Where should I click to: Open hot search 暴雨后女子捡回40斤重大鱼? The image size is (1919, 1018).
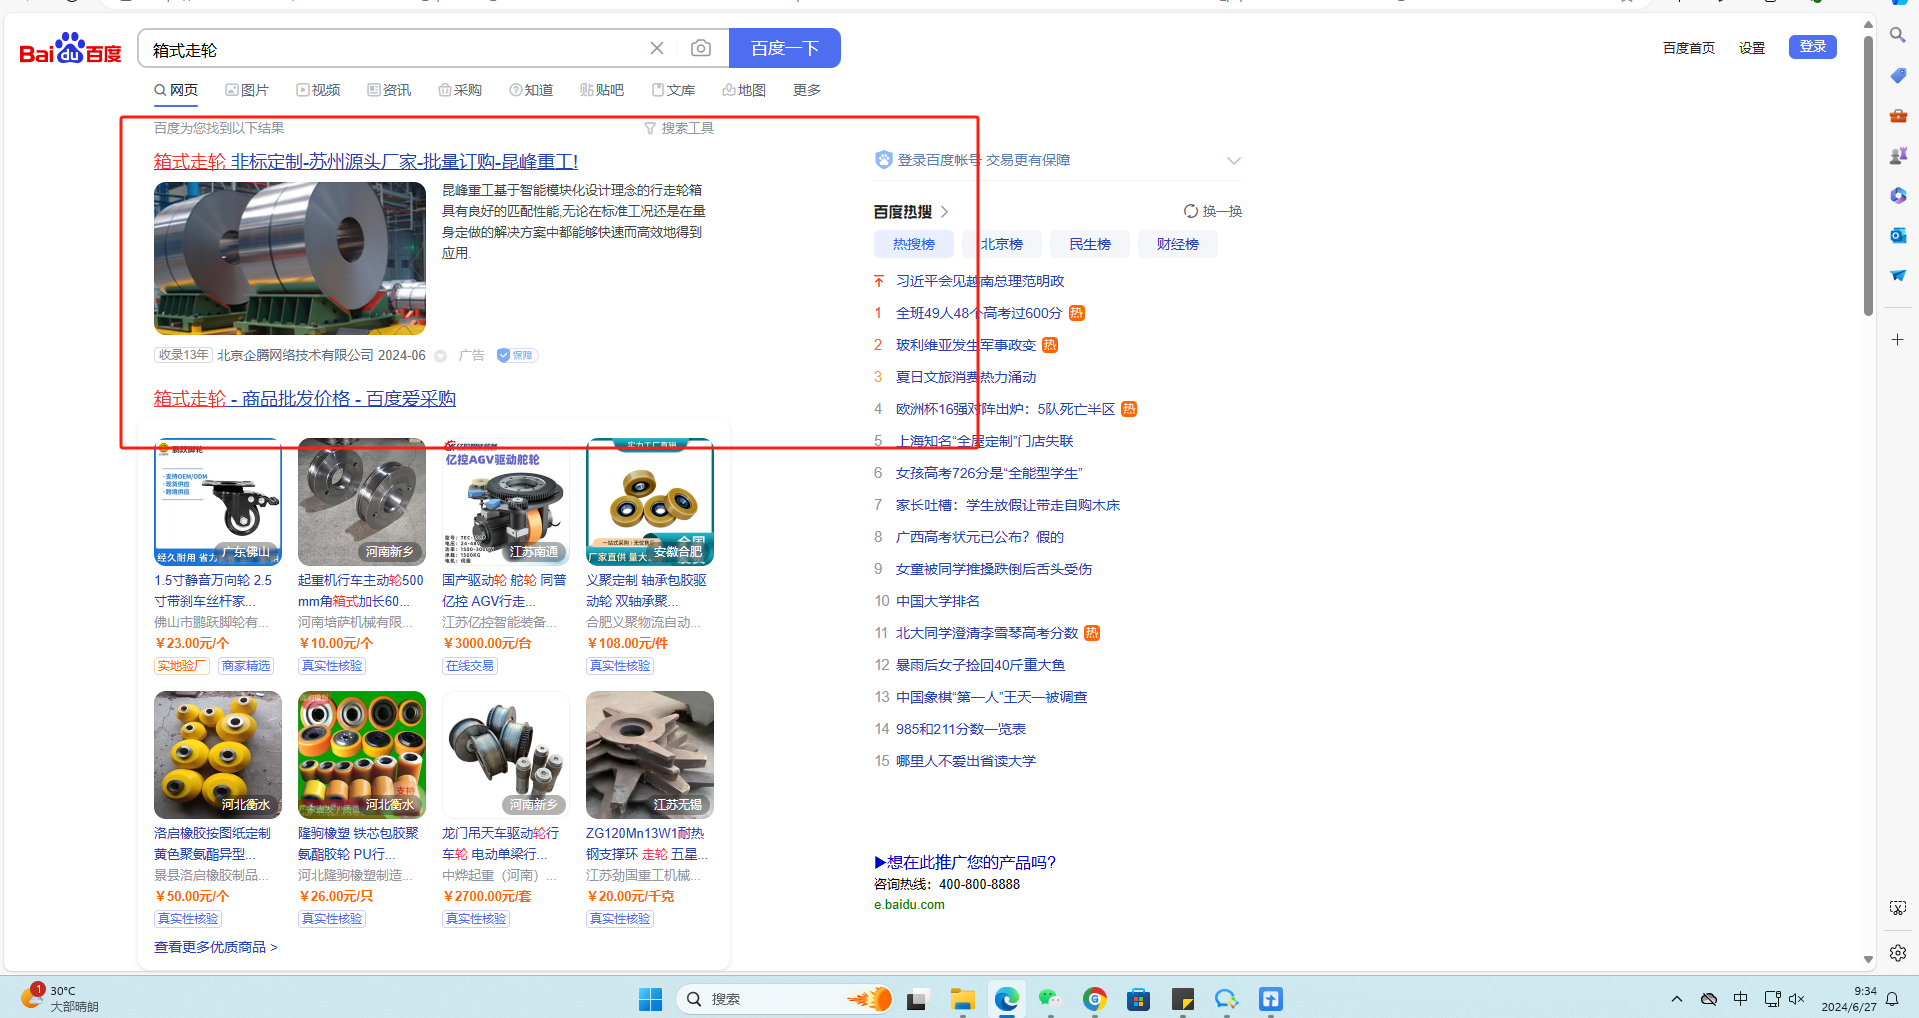(x=981, y=665)
